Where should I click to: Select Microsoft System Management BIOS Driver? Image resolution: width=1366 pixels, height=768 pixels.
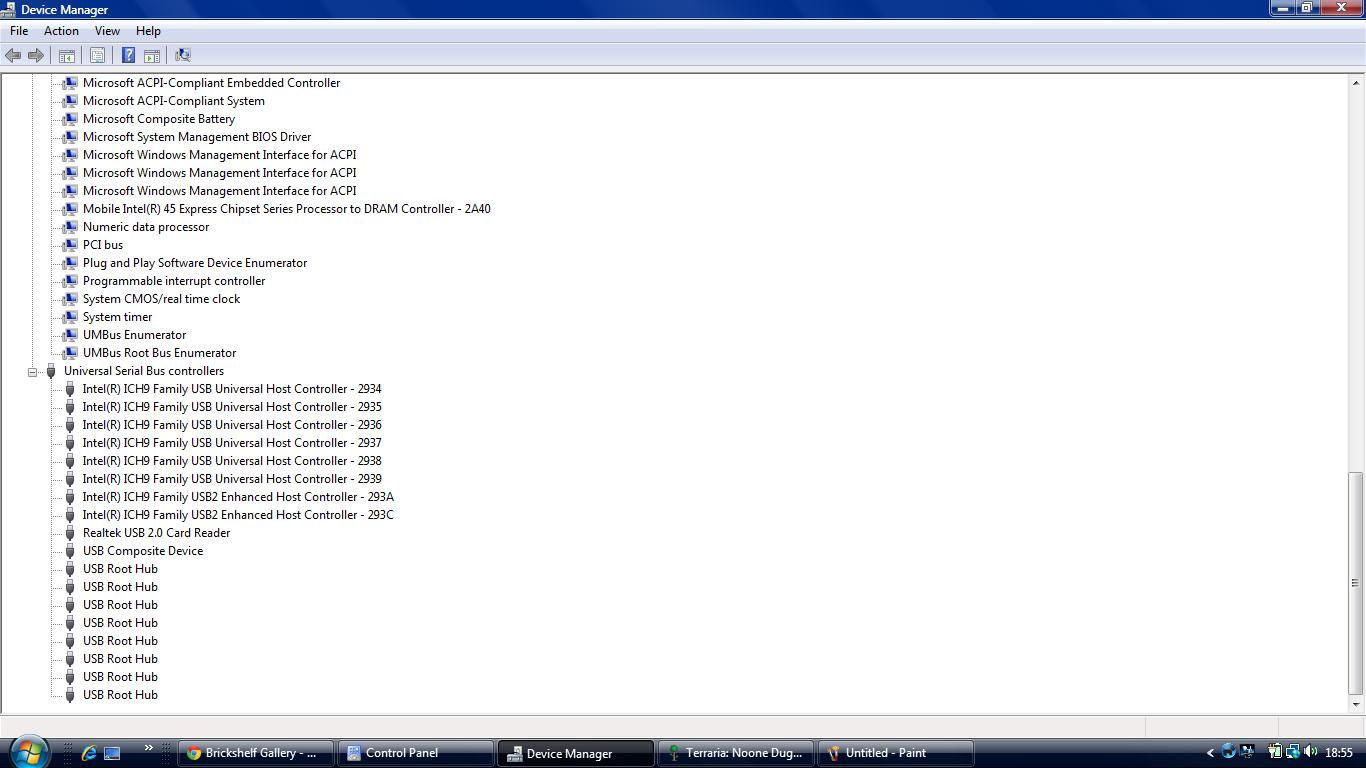point(197,137)
